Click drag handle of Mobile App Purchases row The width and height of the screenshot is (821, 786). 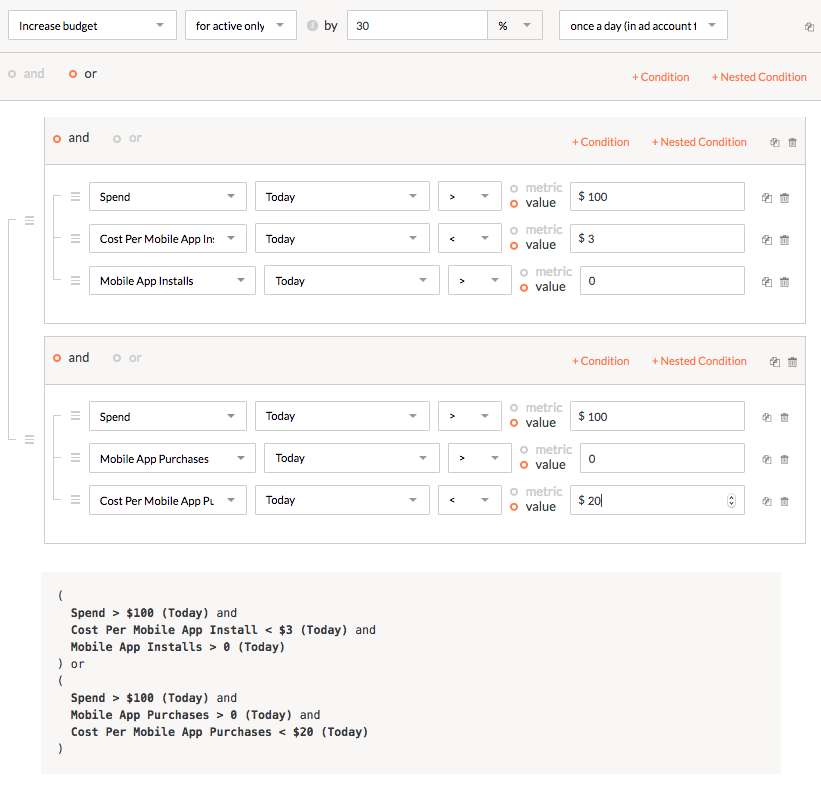tap(75, 458)
